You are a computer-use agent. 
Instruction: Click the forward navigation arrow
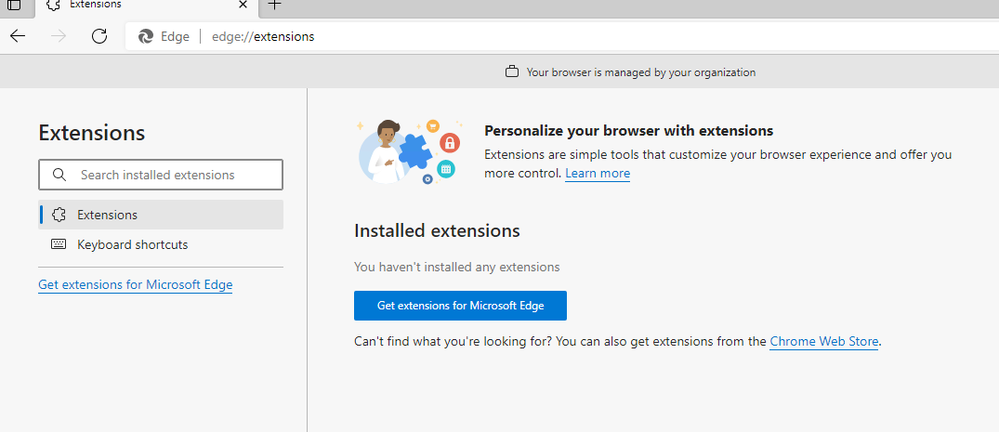[x=58, y=36]
